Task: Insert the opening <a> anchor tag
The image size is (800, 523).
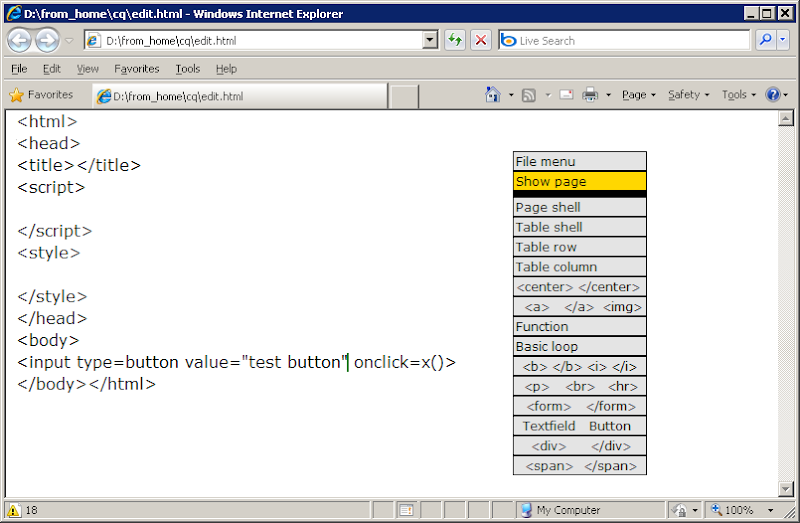Action: click(537, 307)
